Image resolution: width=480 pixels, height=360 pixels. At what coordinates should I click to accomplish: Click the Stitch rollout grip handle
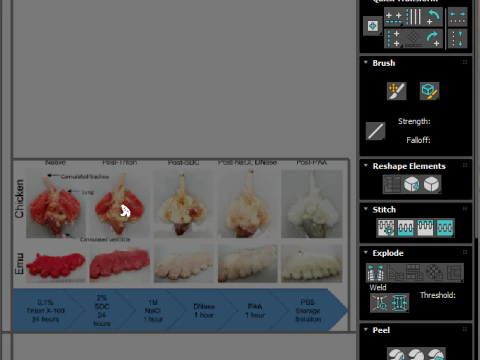pyautogui.click(x=465, y=209)
